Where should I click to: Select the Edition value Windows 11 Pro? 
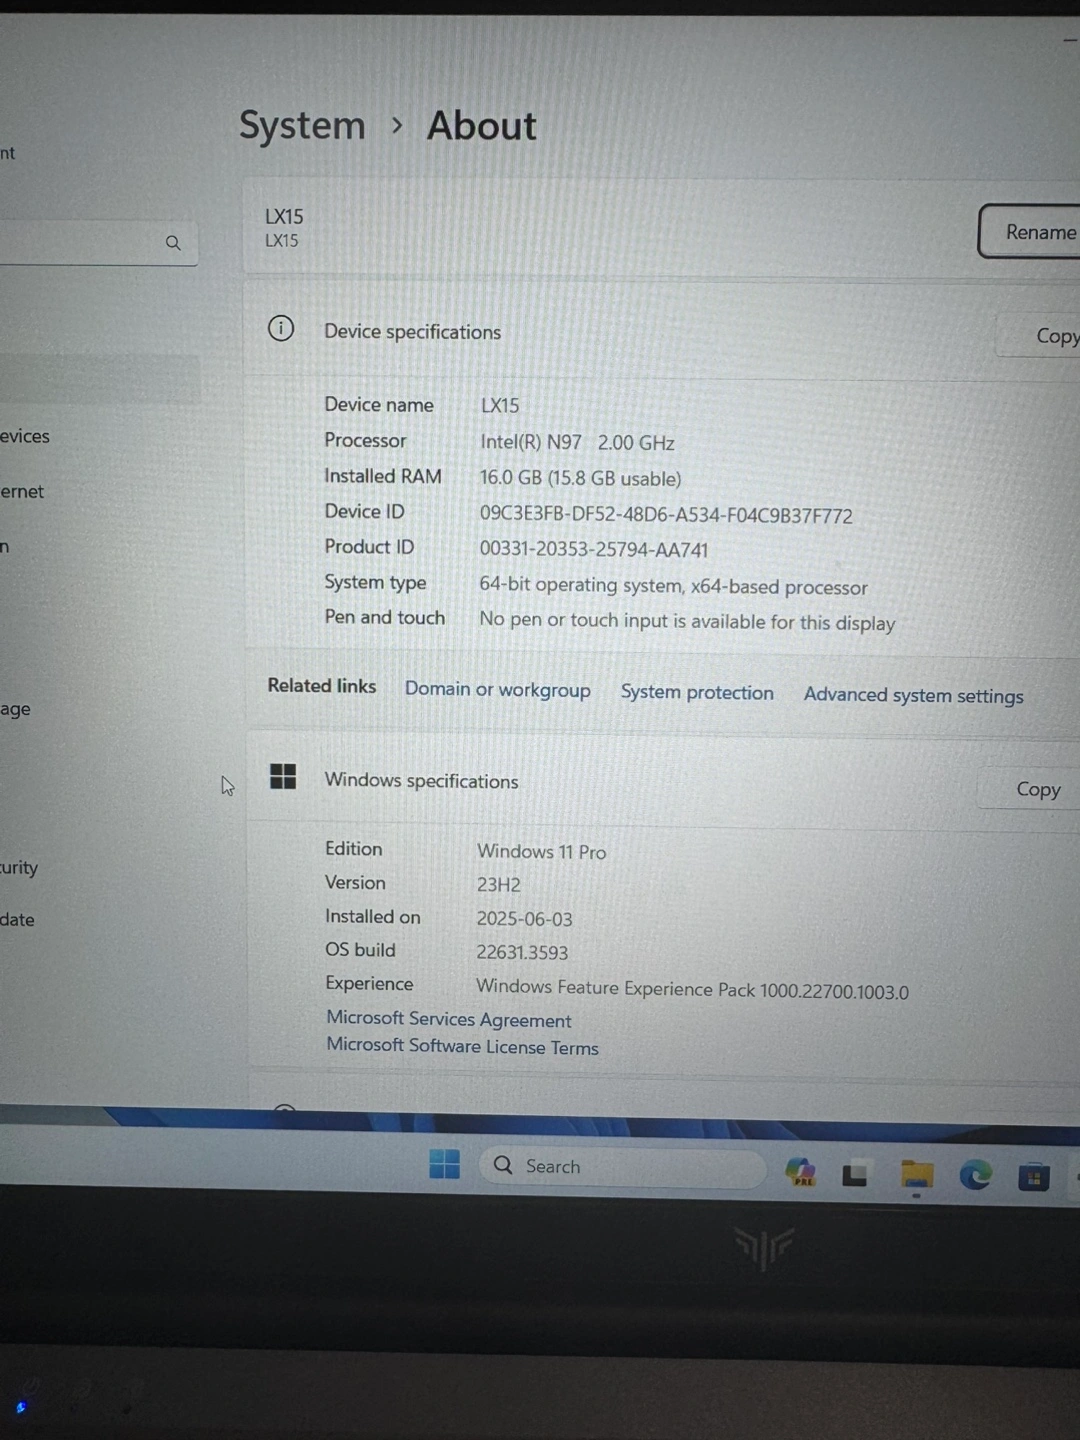(x=541, y=851)
